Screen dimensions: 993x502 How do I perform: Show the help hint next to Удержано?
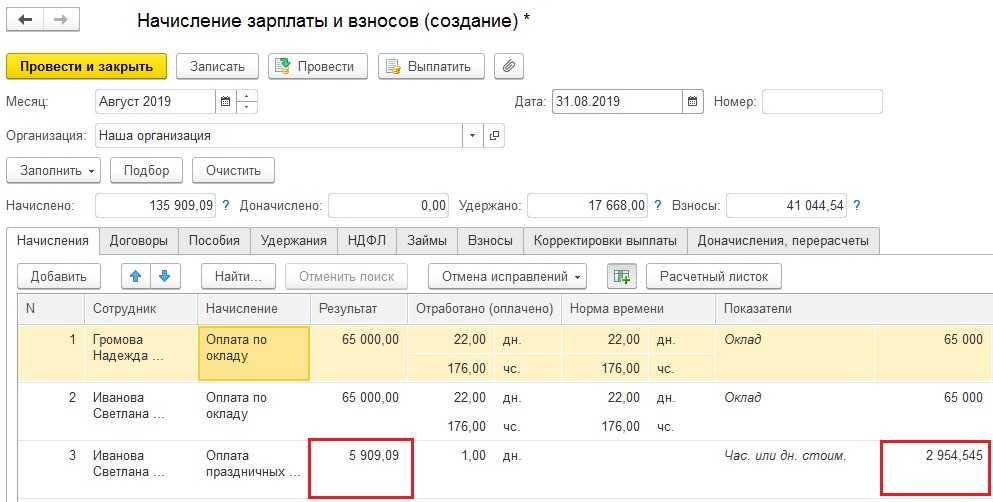657,206
